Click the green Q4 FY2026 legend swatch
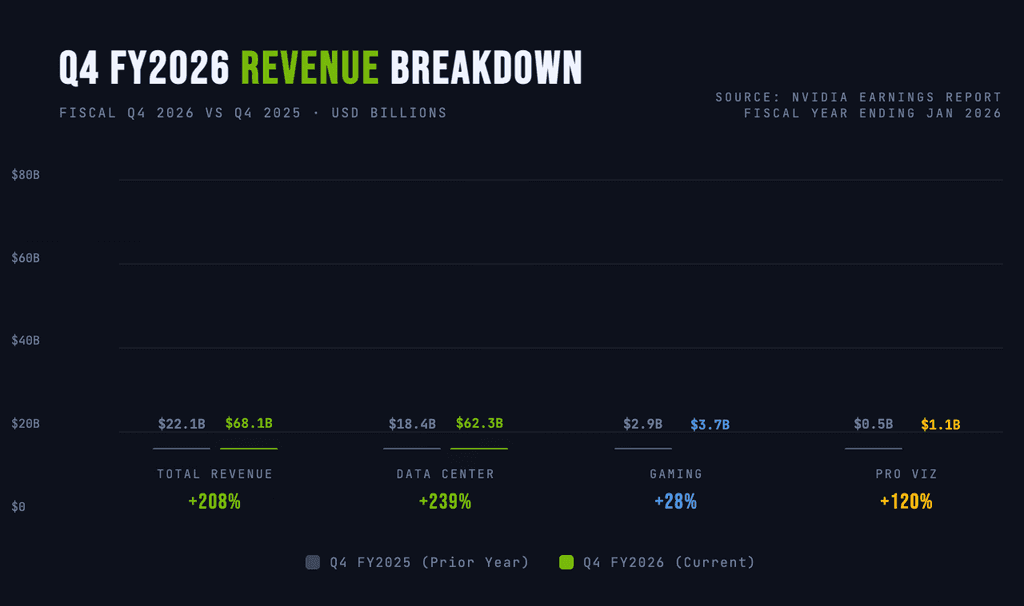The height and width of the screenshot is (606, 1024). [x=566, y=562]
